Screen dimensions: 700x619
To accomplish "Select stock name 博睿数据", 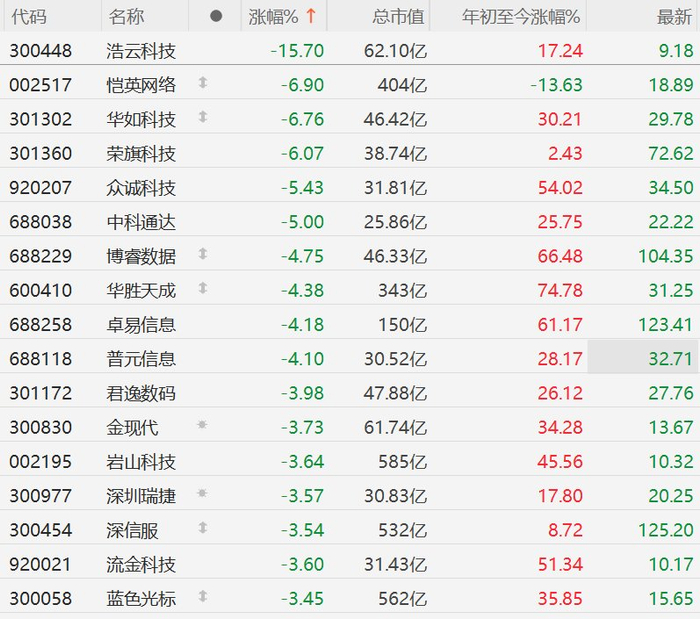I will click(x=141, y=256).
